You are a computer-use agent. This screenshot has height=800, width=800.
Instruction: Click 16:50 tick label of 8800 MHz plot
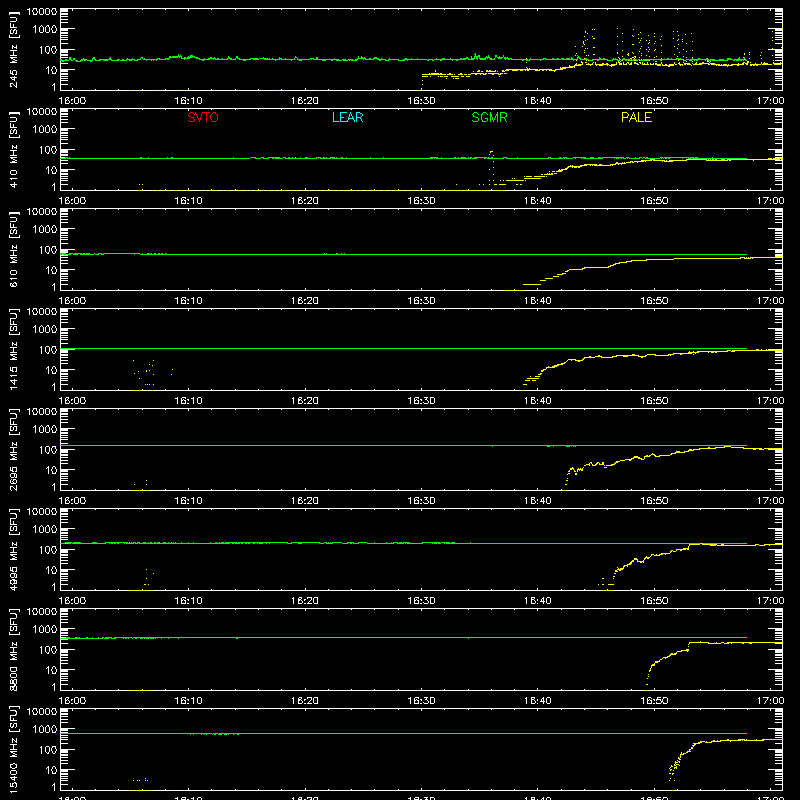[x=654, y=701]
